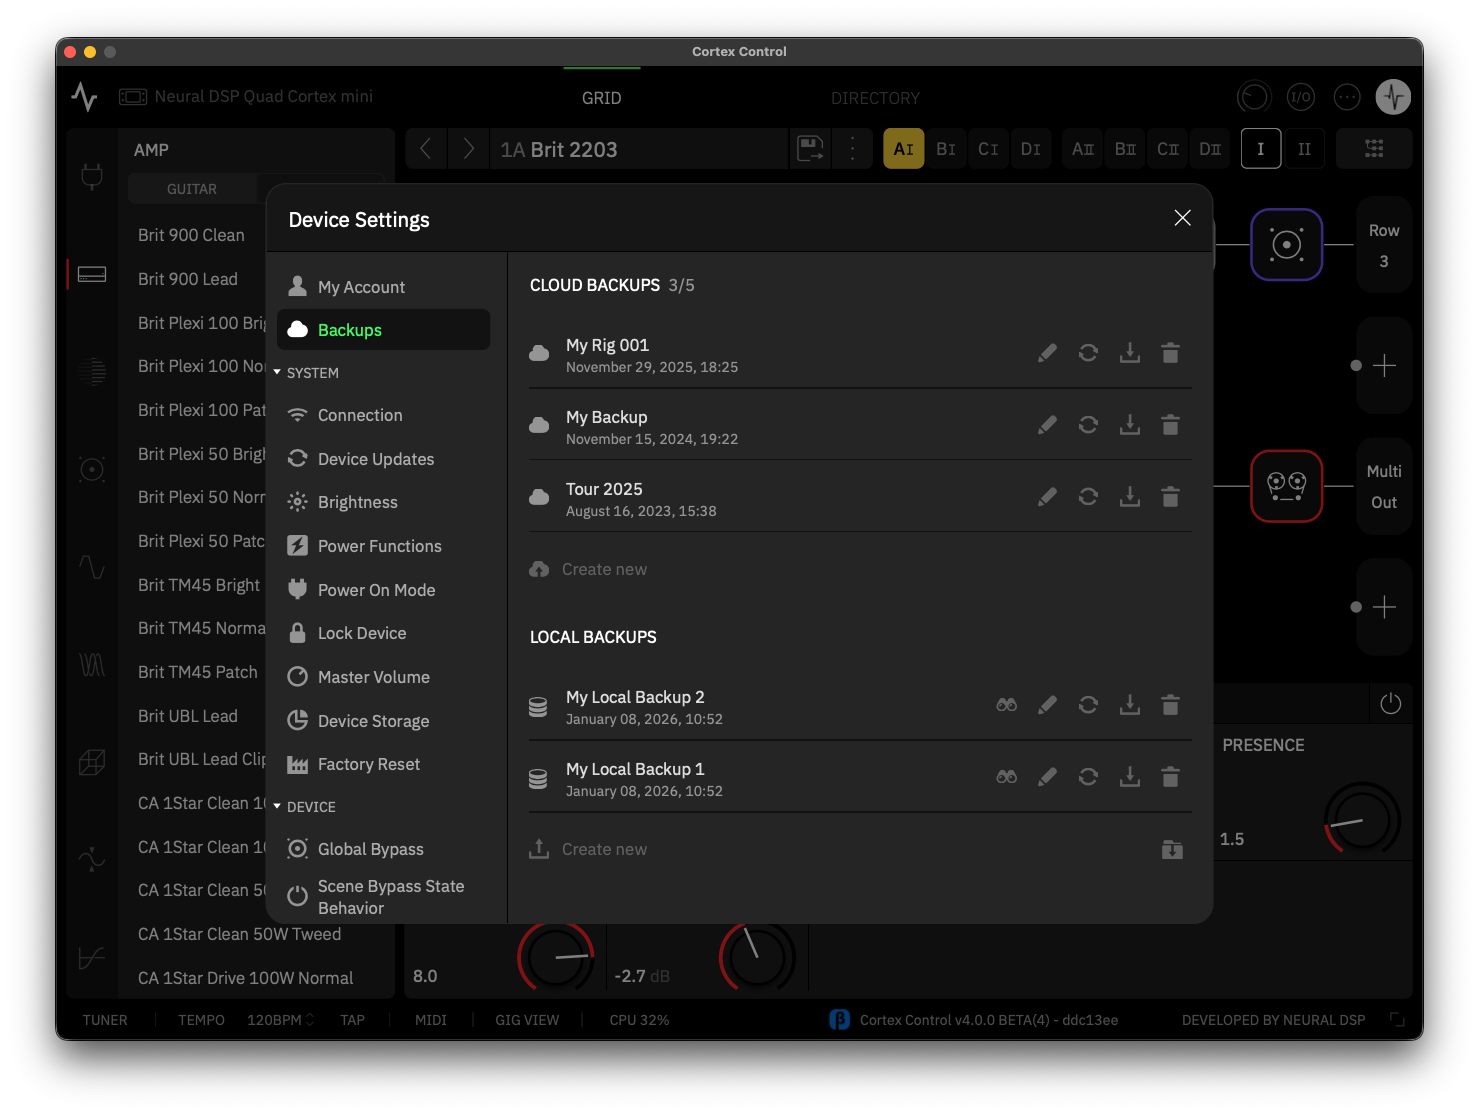
Task: Select scene B I
Action: [946, 149]
